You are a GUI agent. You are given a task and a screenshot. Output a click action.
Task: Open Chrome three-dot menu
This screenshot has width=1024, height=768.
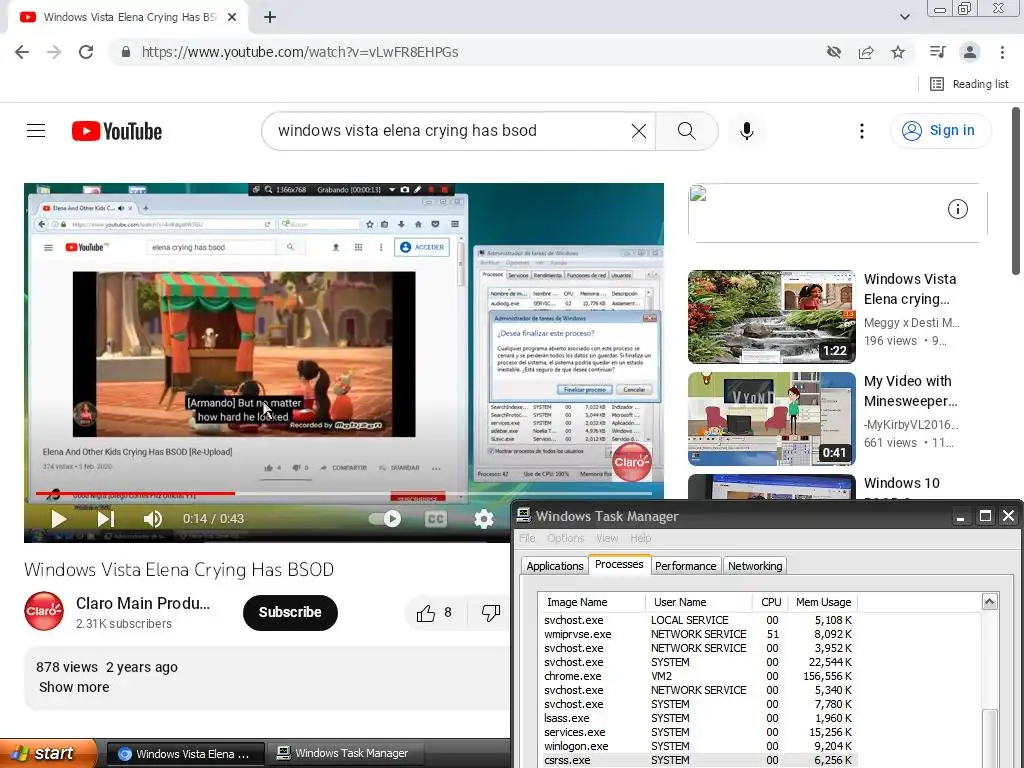[1002, 52]
